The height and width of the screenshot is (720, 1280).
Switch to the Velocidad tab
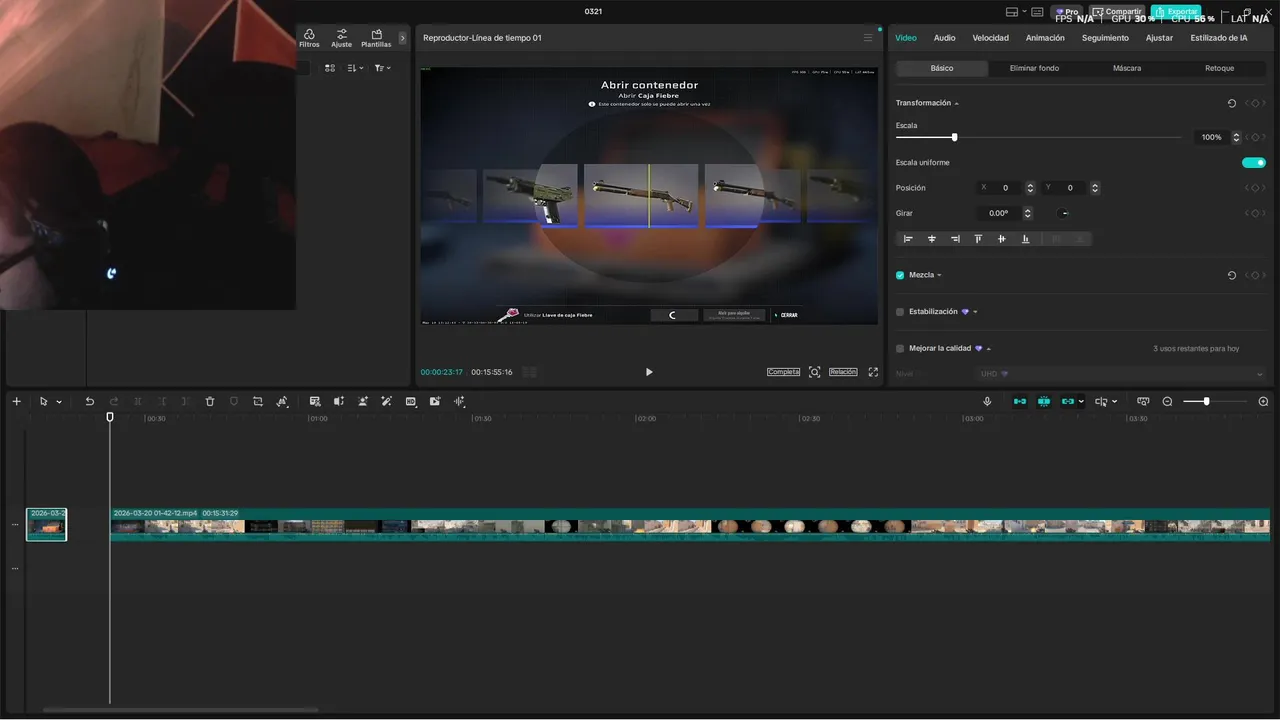click(x=990, y=38)
